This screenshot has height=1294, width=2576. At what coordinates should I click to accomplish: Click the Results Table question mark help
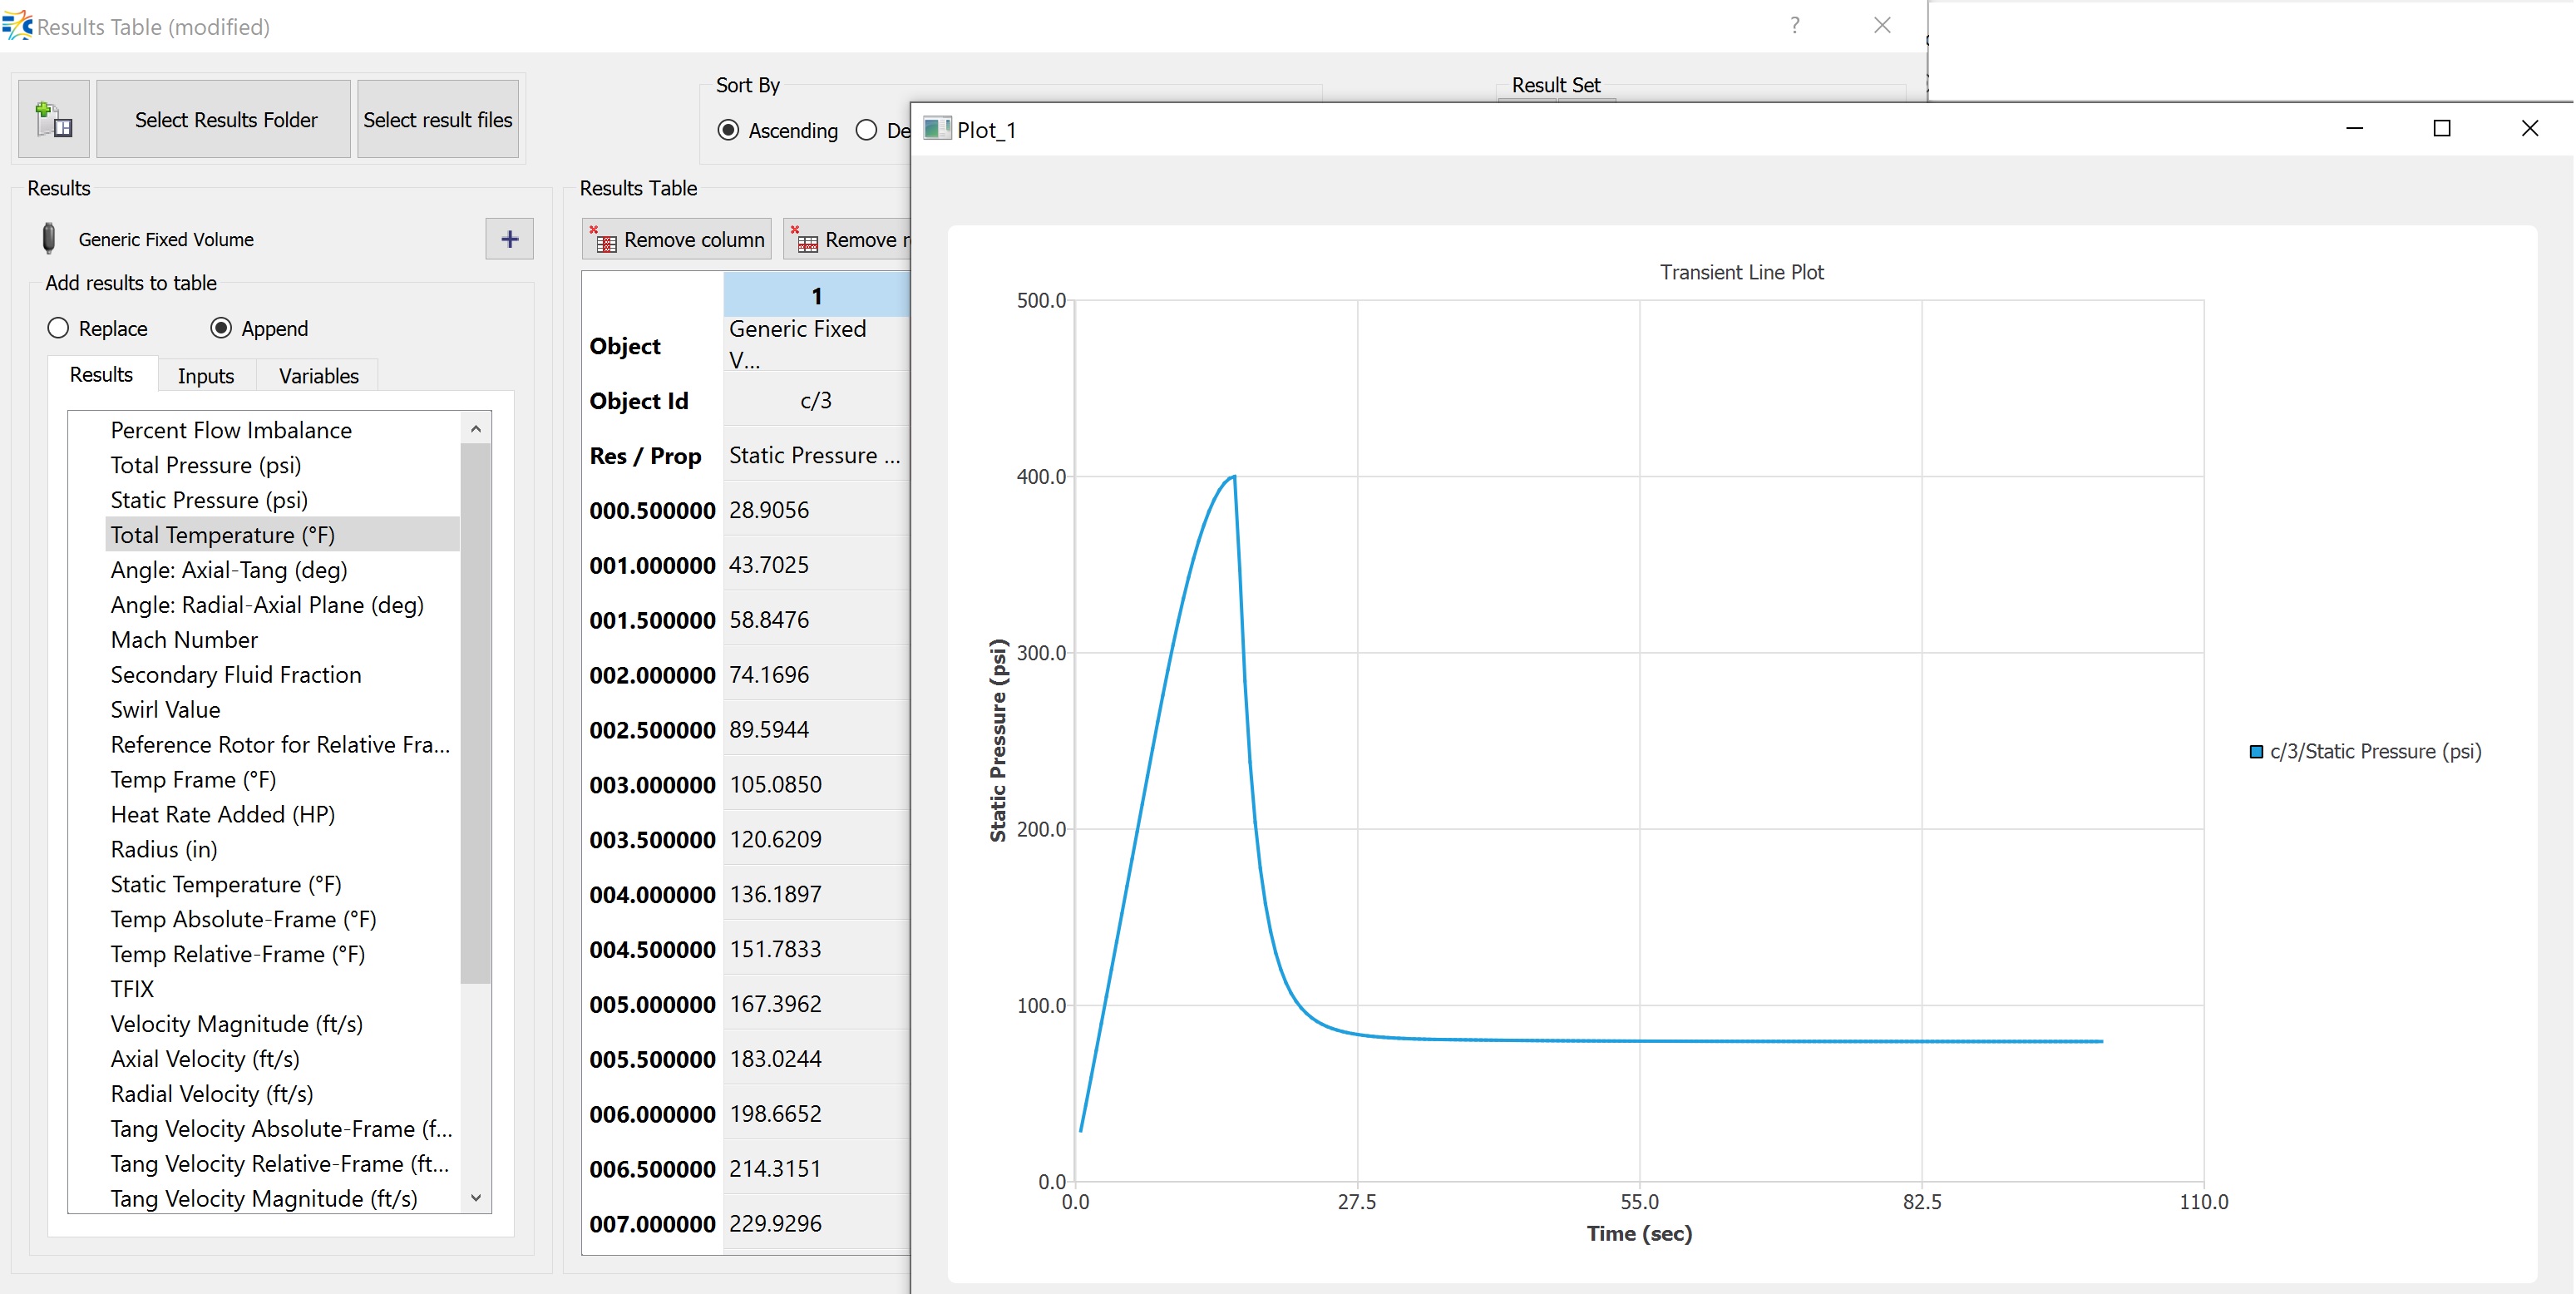coord(1795,26)
